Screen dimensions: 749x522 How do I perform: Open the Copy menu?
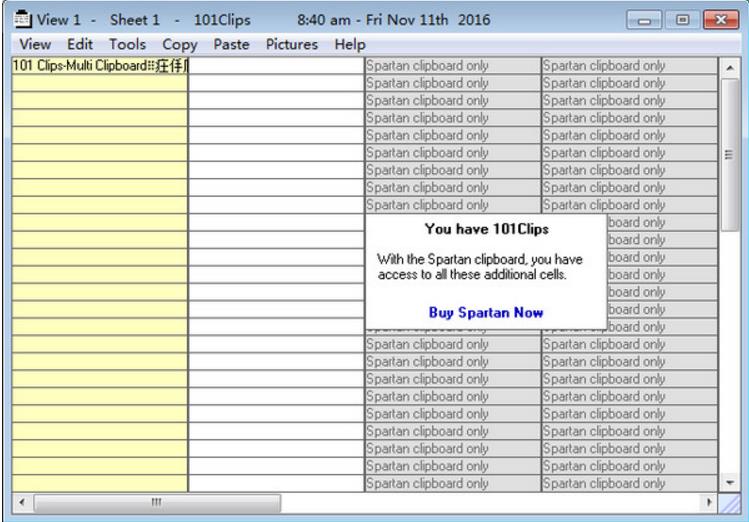(x=180, y=44)
